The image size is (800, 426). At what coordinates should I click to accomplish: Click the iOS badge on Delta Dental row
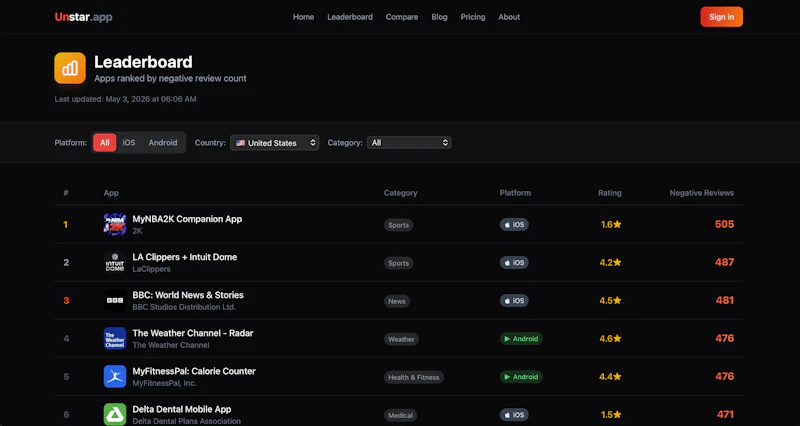[514, 415]
